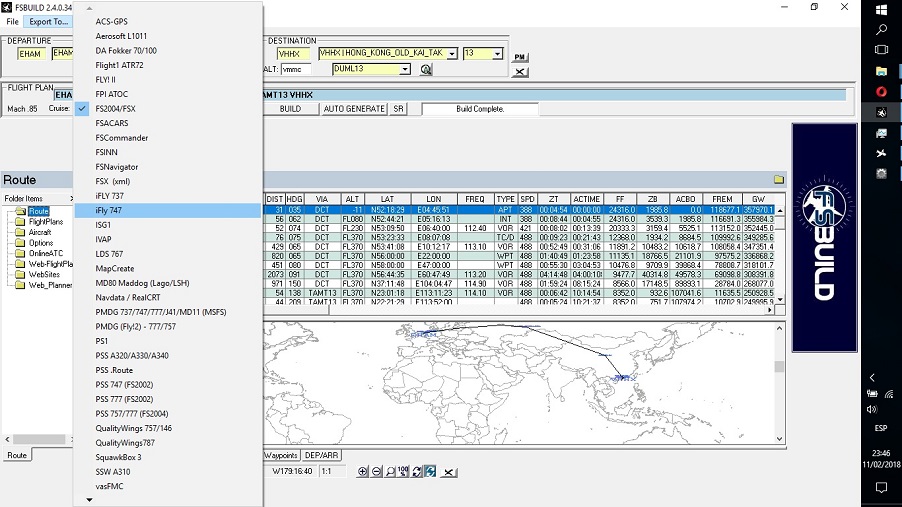Select the Options folder in tree
The height and width of the screenshot is (507, 902).
[x=41, y=243]
